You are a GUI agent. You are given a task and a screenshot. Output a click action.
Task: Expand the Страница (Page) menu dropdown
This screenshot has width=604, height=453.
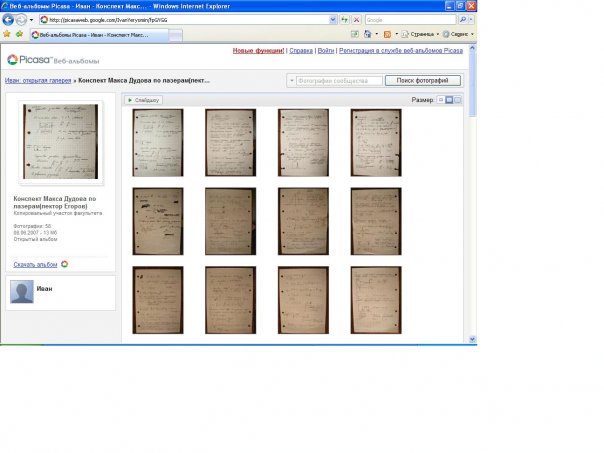tap(438, 34)
